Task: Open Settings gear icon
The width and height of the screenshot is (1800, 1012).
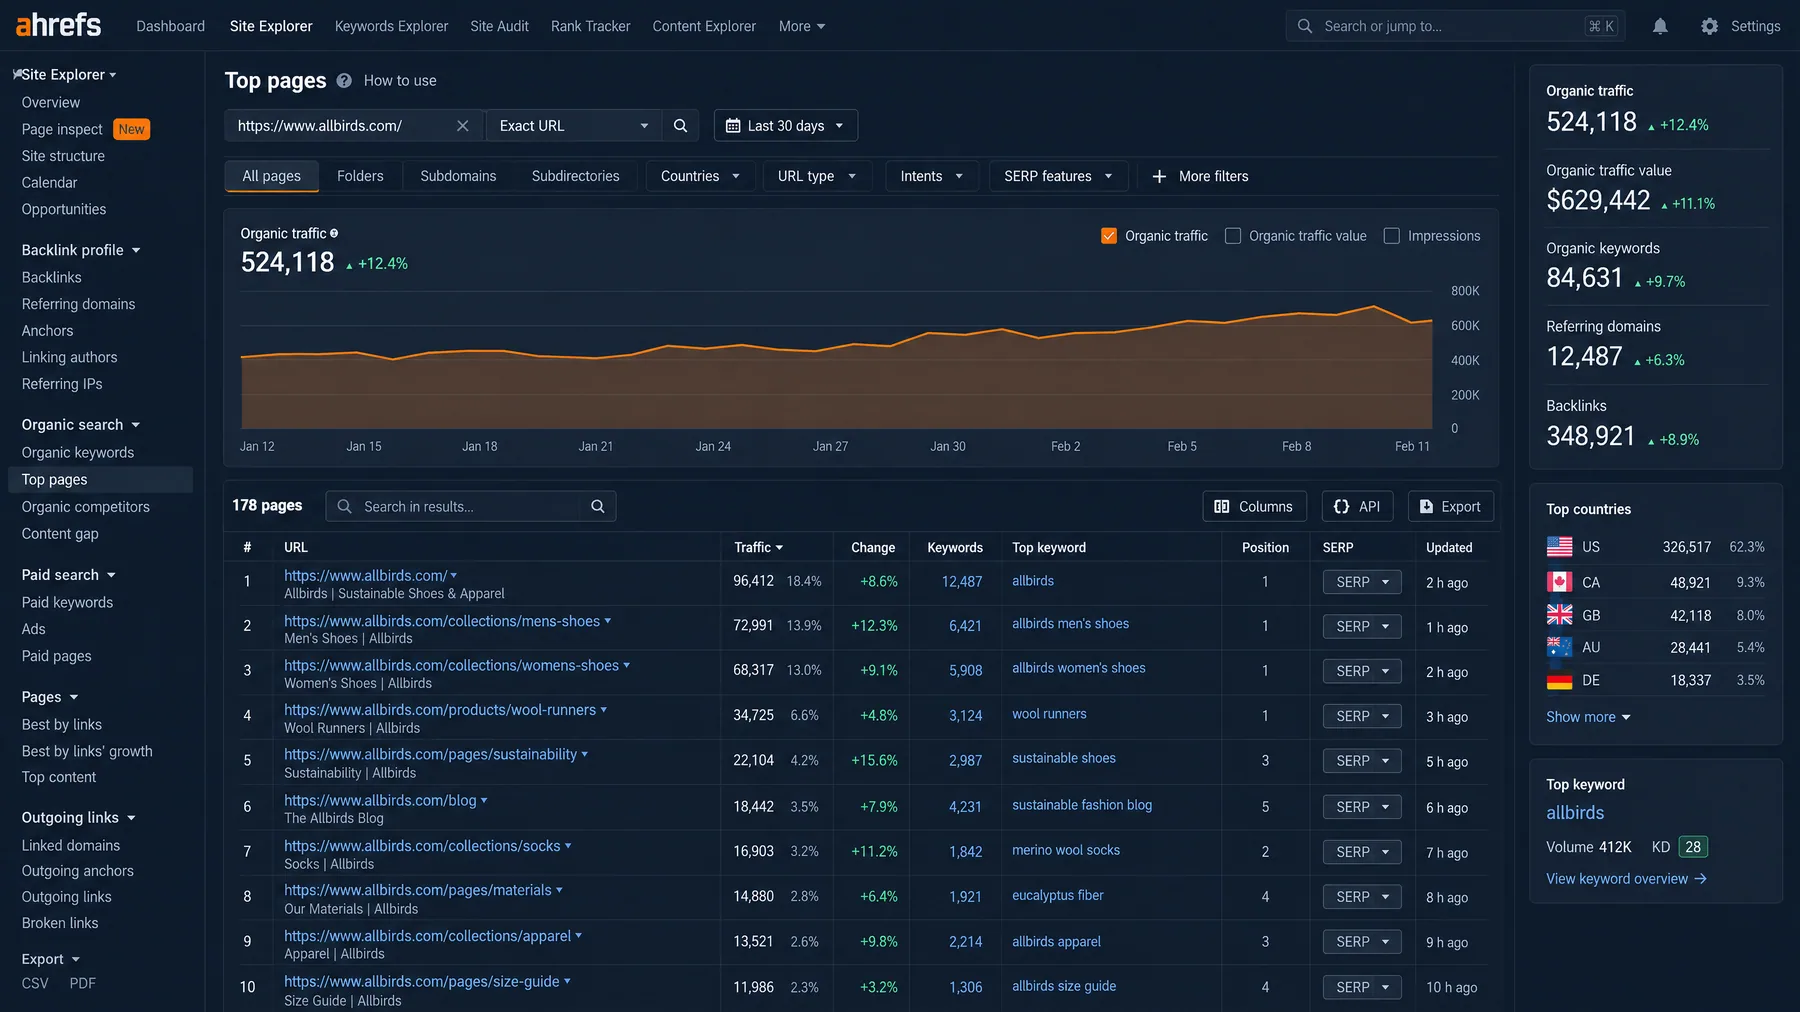Action: (1710, 26)
